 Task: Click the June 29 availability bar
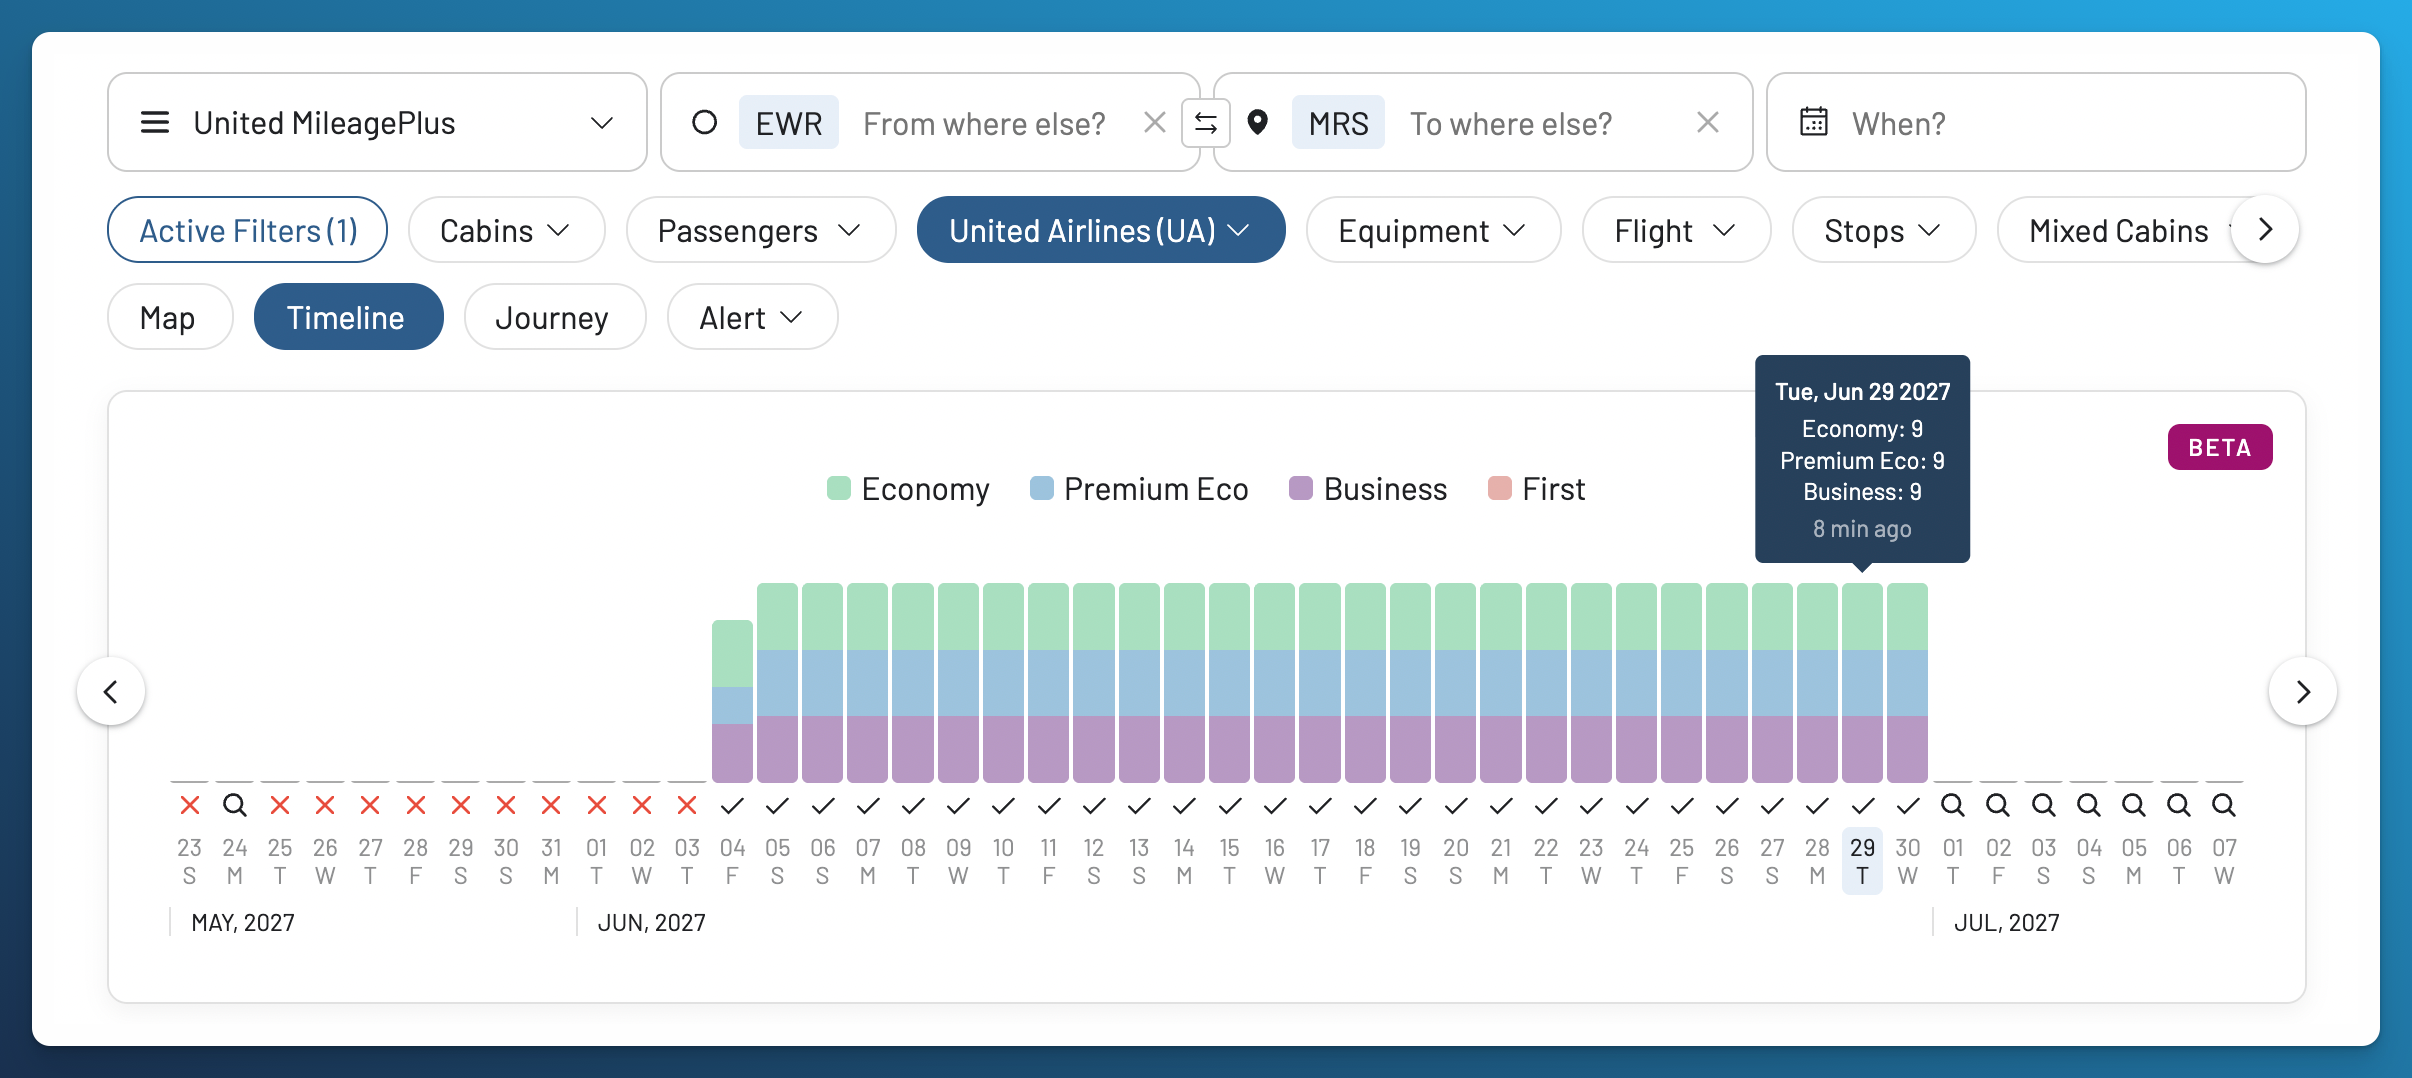1862,683
